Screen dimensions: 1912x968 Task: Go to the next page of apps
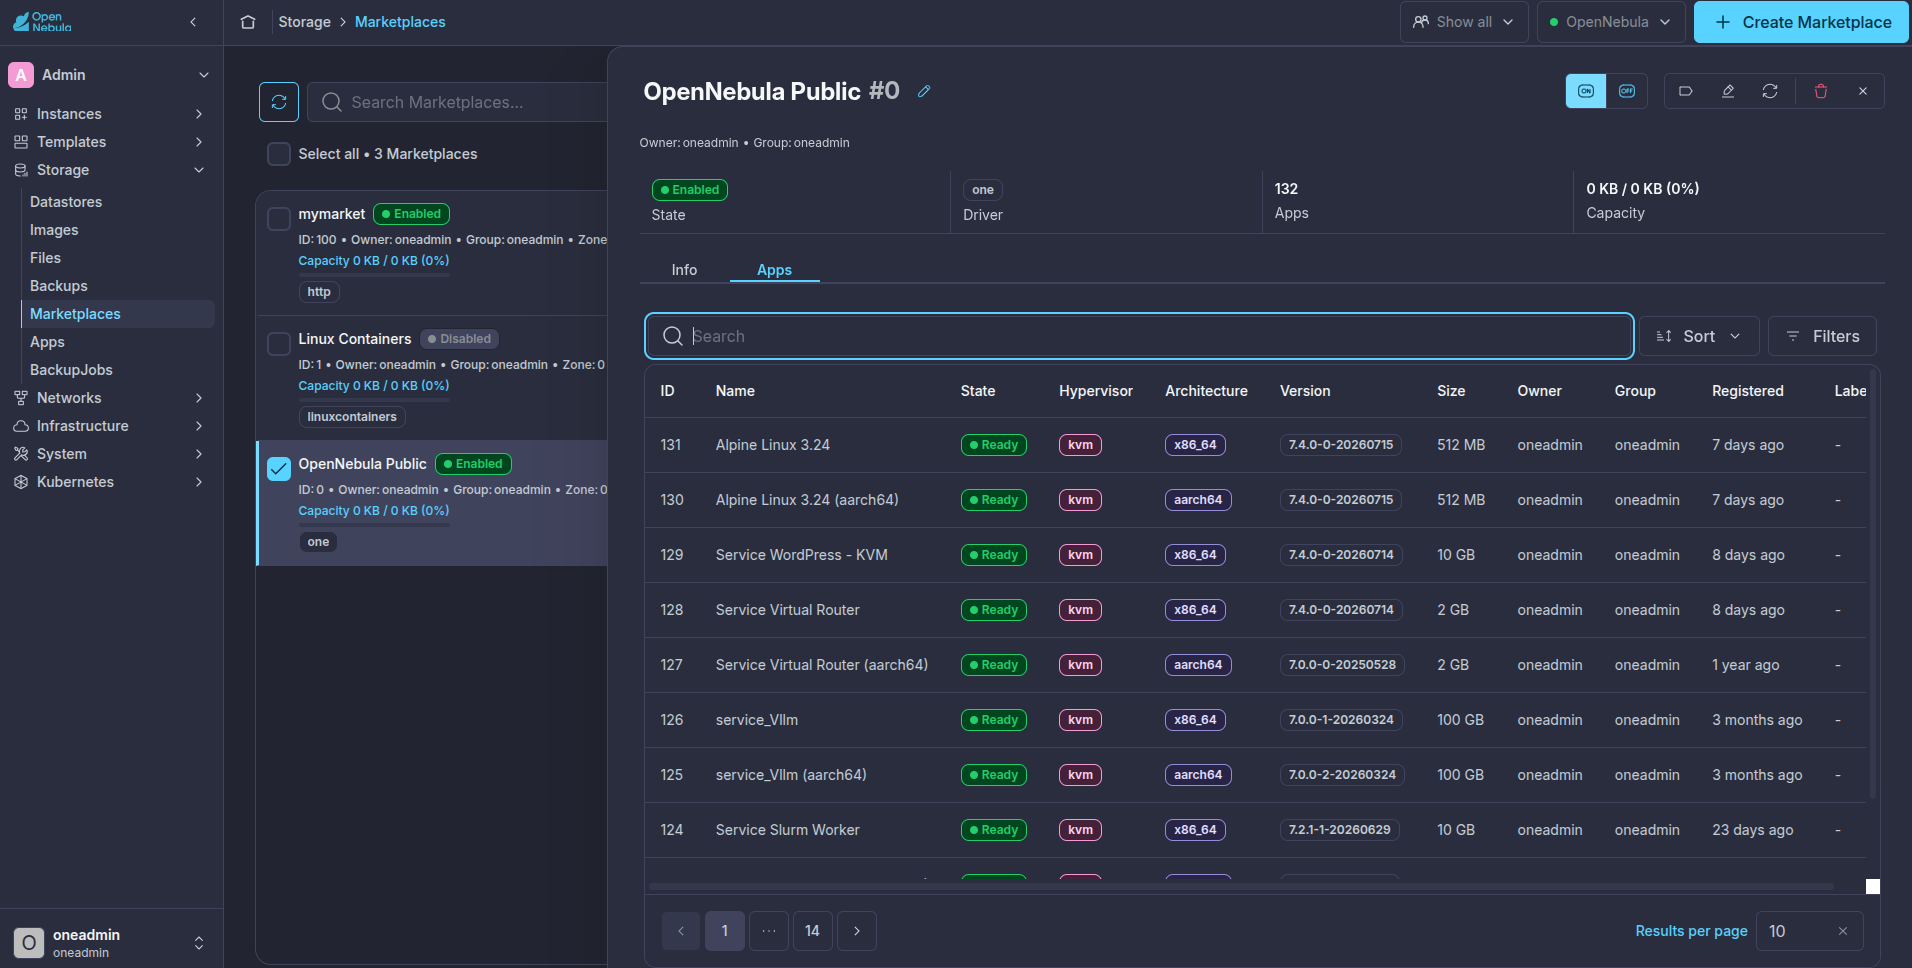coord(857,931)
